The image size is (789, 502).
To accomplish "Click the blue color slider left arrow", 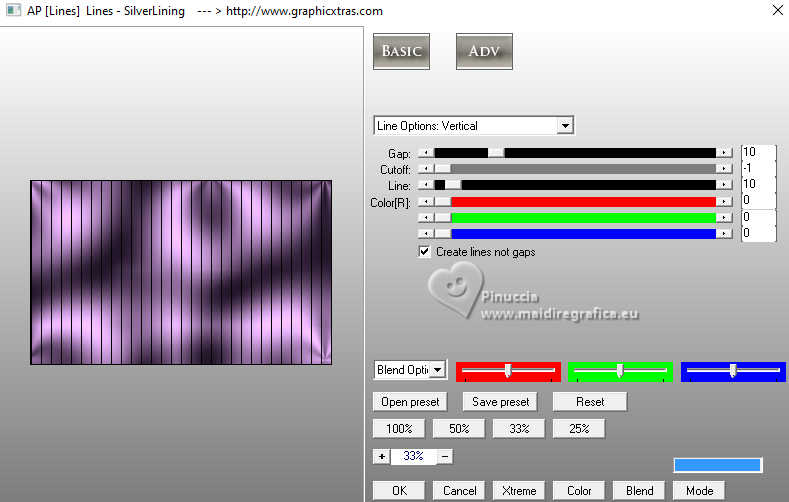I will (x=426, y=233).
